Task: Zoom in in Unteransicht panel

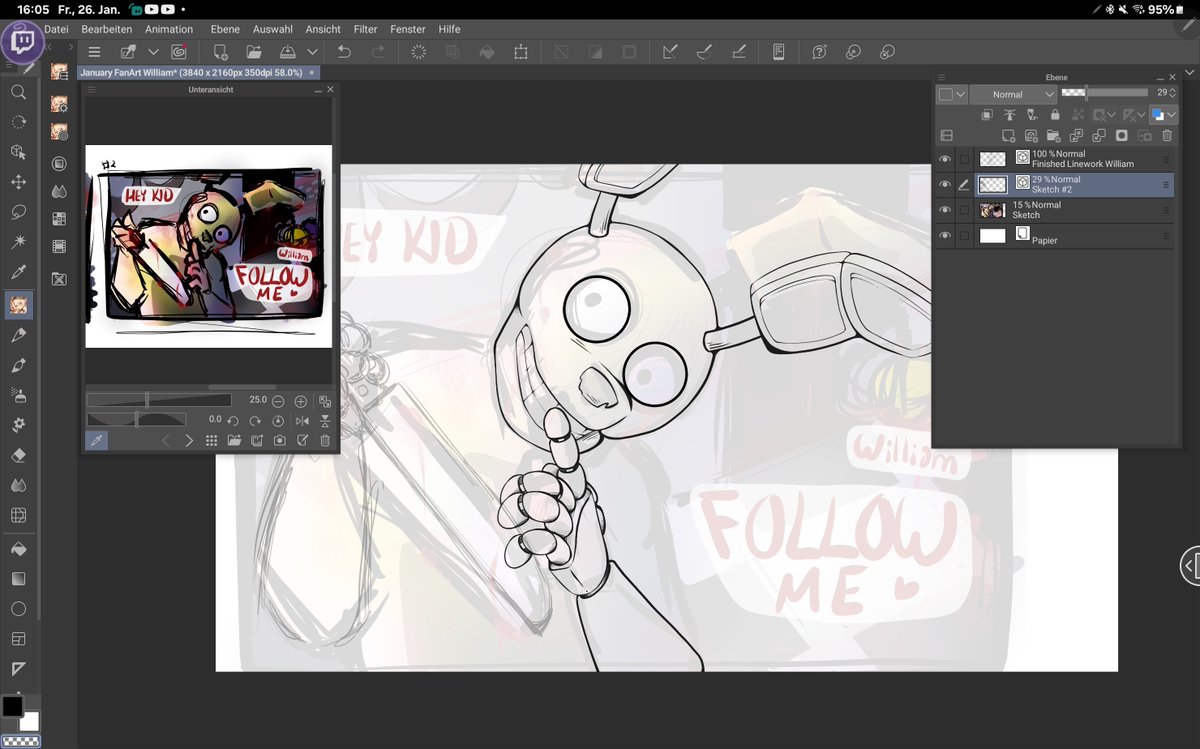Action: 300,400
